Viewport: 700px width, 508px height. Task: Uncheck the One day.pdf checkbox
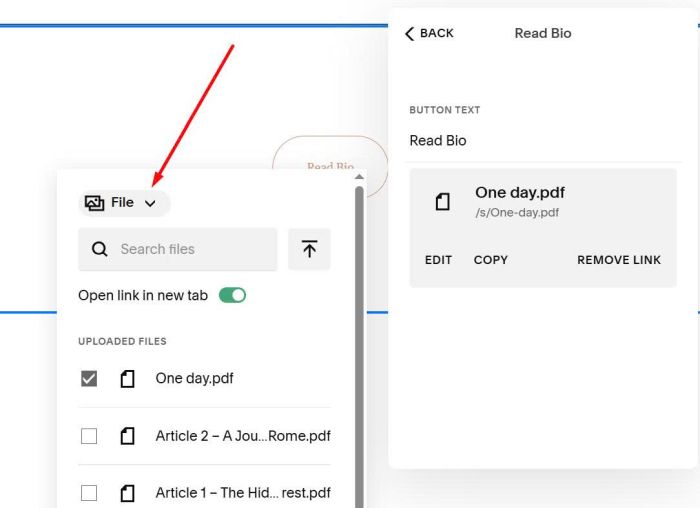click(89, 379)
